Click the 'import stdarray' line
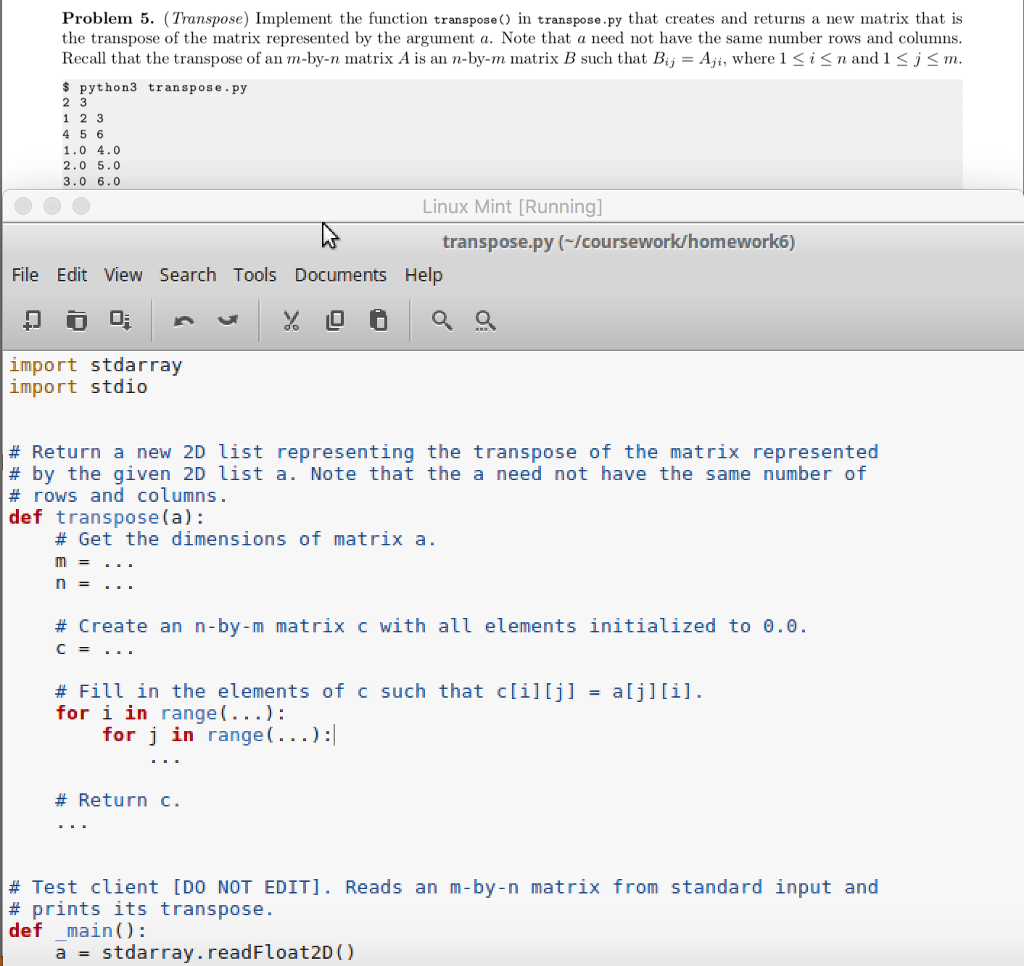The height and width of the screenshot is (966, 1024). (95, 365)
